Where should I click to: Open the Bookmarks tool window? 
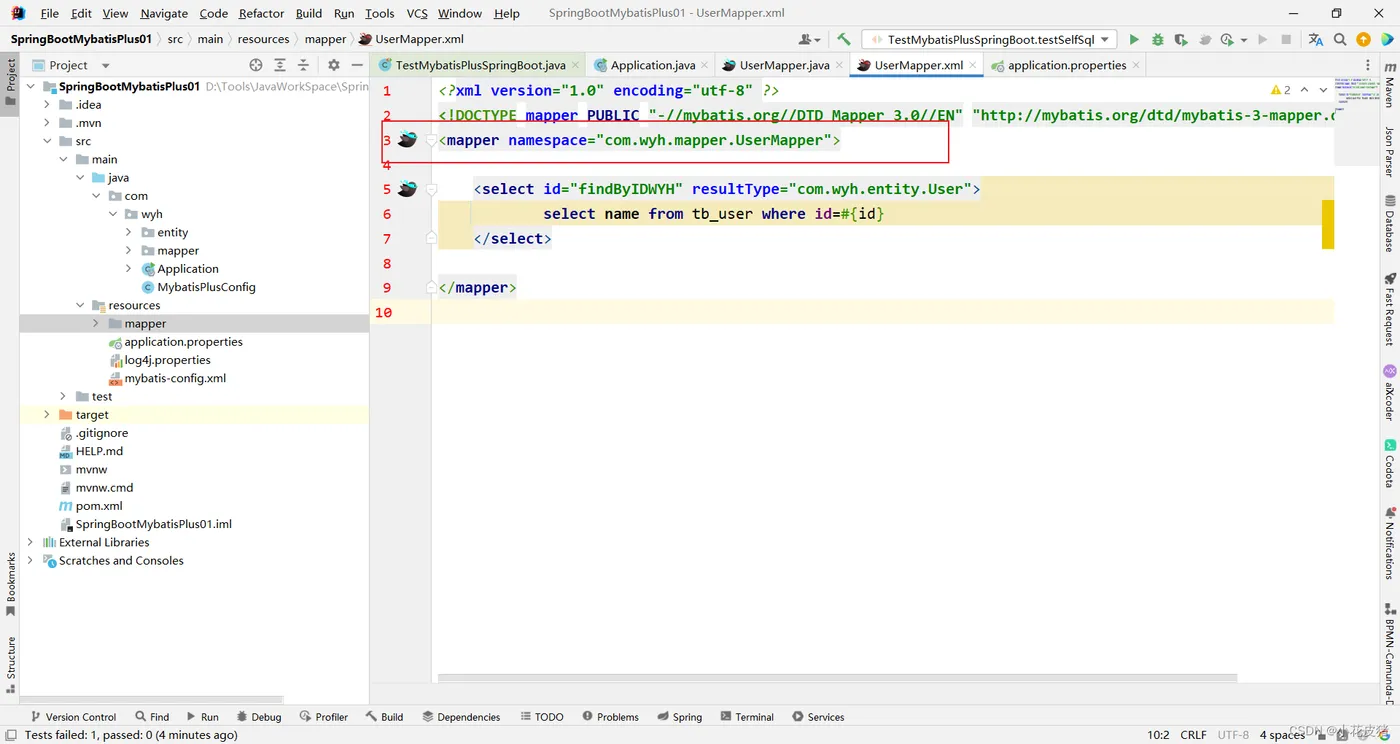[10, 585]
